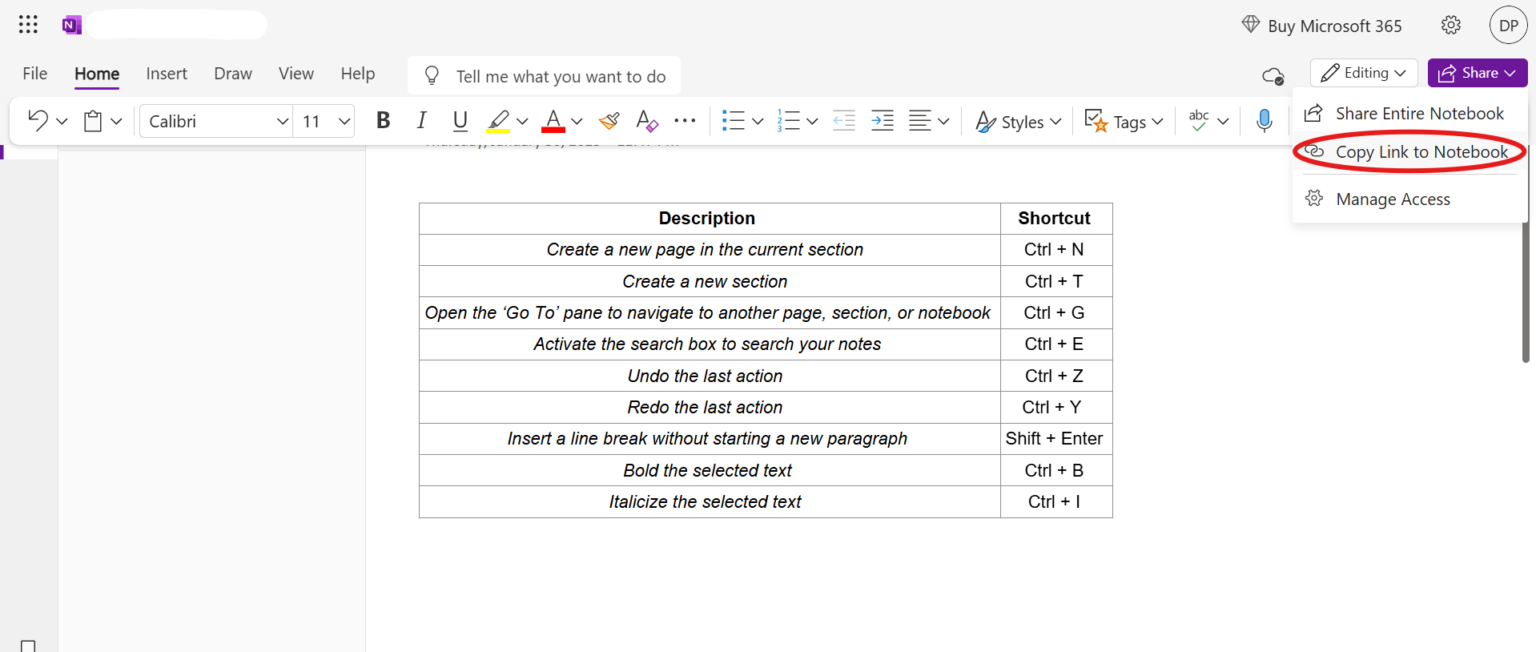Screen dimensions: 1536x652
Task: Apply underline formatting
Action: point(459,120)
